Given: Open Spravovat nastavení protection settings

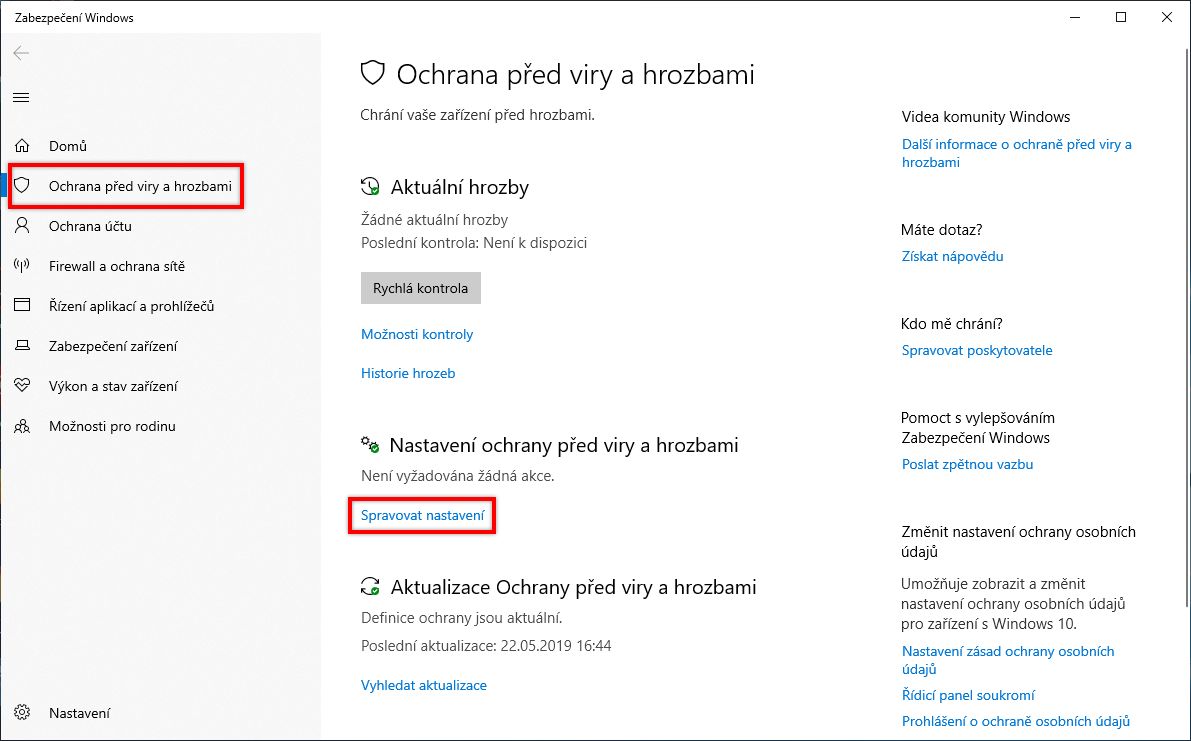Looking at the screenshot, I should pos(421,515).
